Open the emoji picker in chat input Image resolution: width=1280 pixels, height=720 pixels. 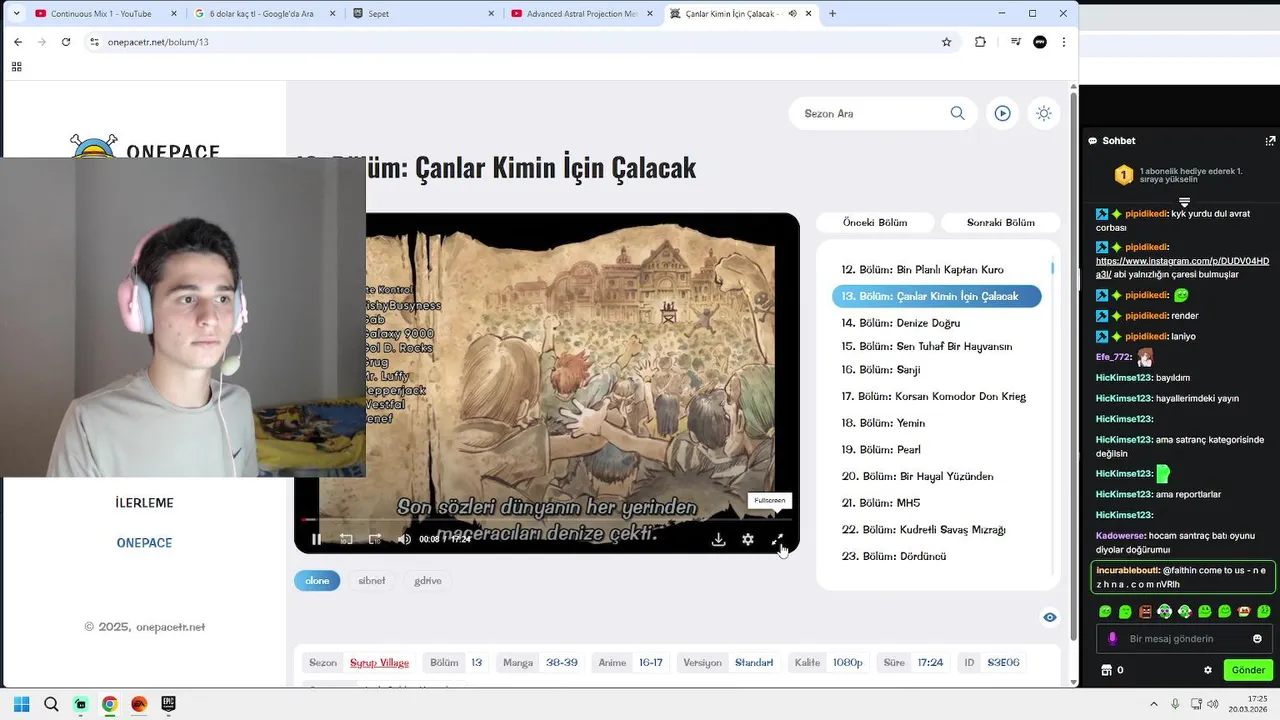(x=1257, y=639)
